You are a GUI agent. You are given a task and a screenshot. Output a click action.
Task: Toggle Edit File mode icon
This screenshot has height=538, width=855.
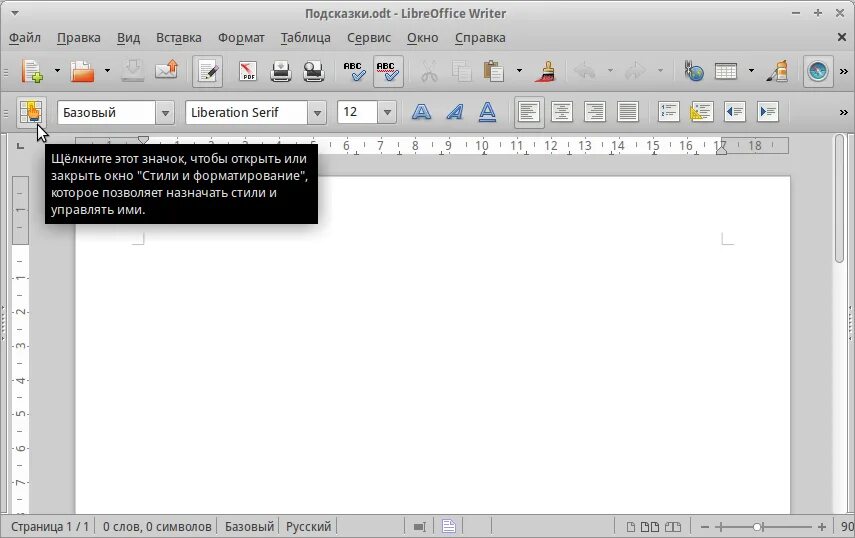coord(208,71)
